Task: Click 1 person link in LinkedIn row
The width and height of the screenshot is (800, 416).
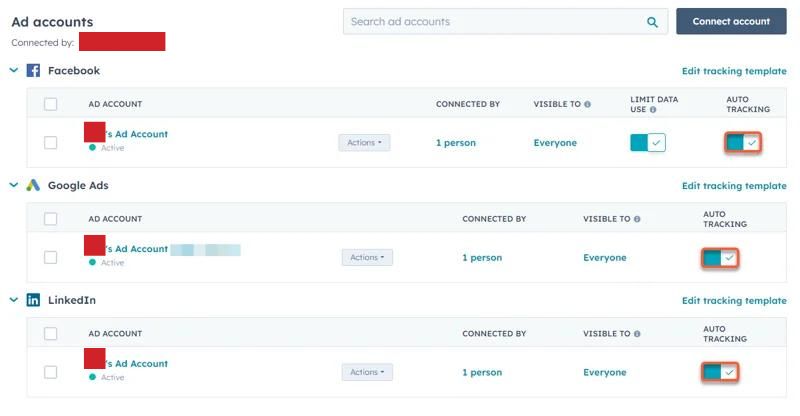Action: pos(482,373)
